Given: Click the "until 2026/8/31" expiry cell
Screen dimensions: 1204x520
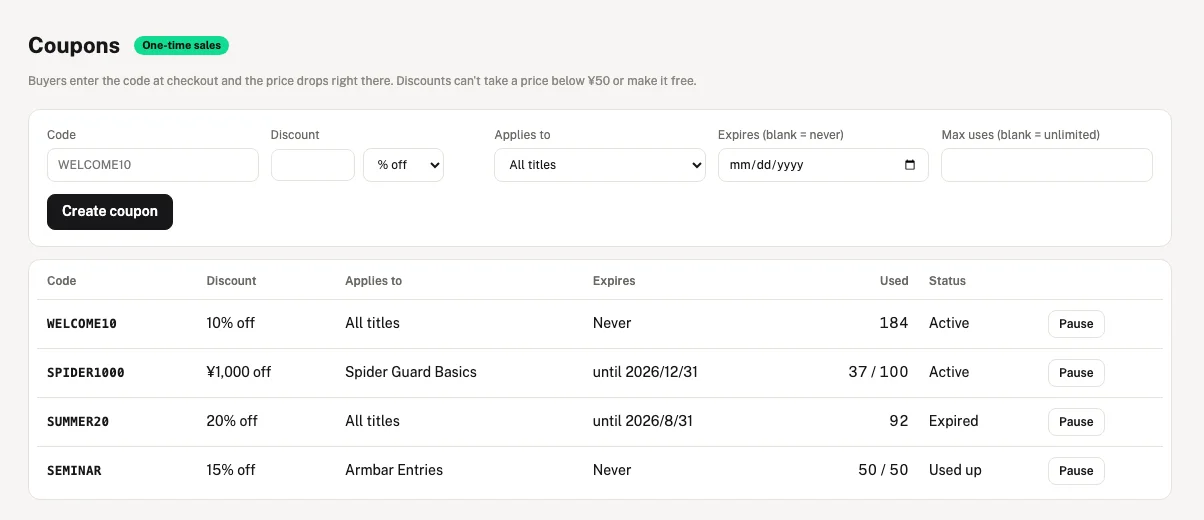Looking at the screenshot, I should click(x=643, y=421).
